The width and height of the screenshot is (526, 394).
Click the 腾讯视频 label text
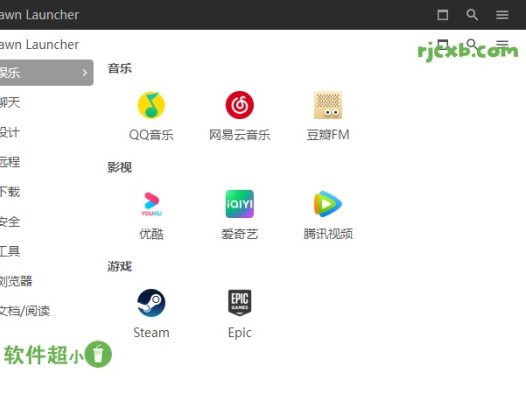[x=328, y=234]
